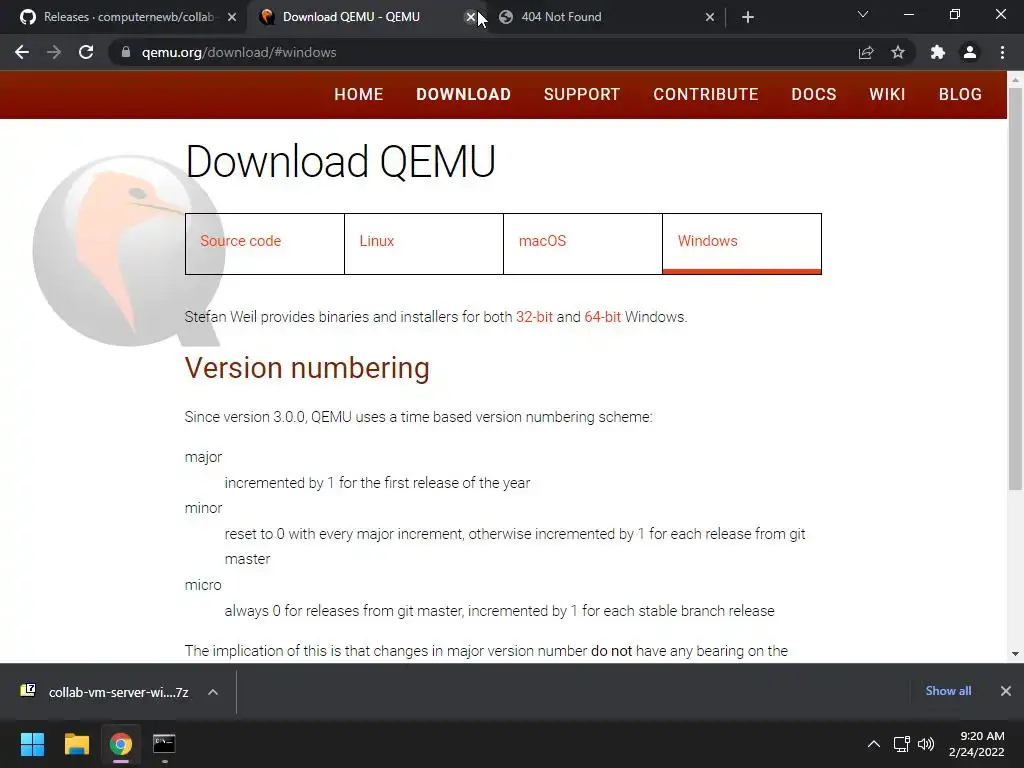1024x768 pixels.
Task: Open SUPPORT in the QEMU navigation
Action: (582, 94)
